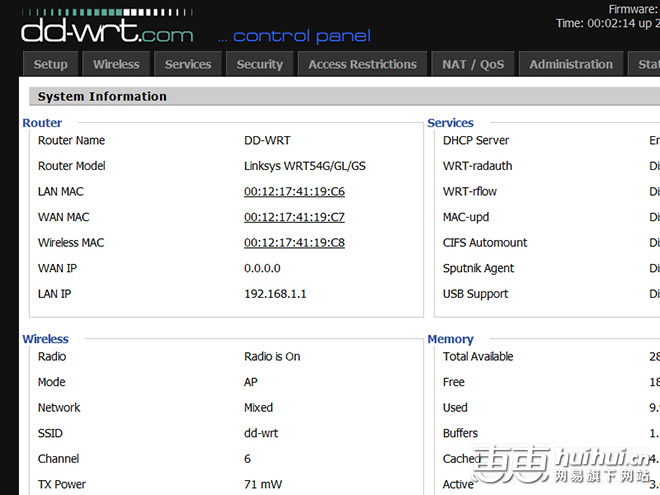Switch to the Wireless tab
The image size is (660, 495).
116,64
